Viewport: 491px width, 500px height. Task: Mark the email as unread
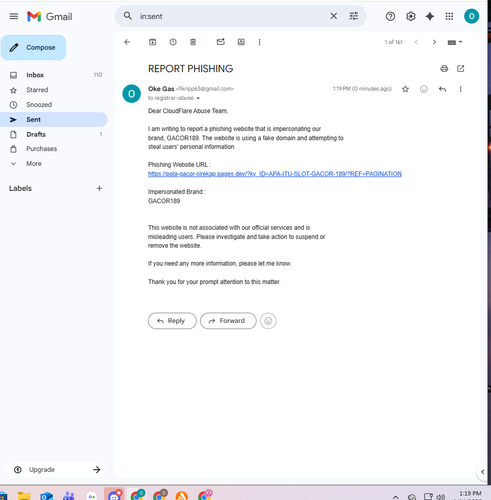pyautogui.click(x=221, y=42)
